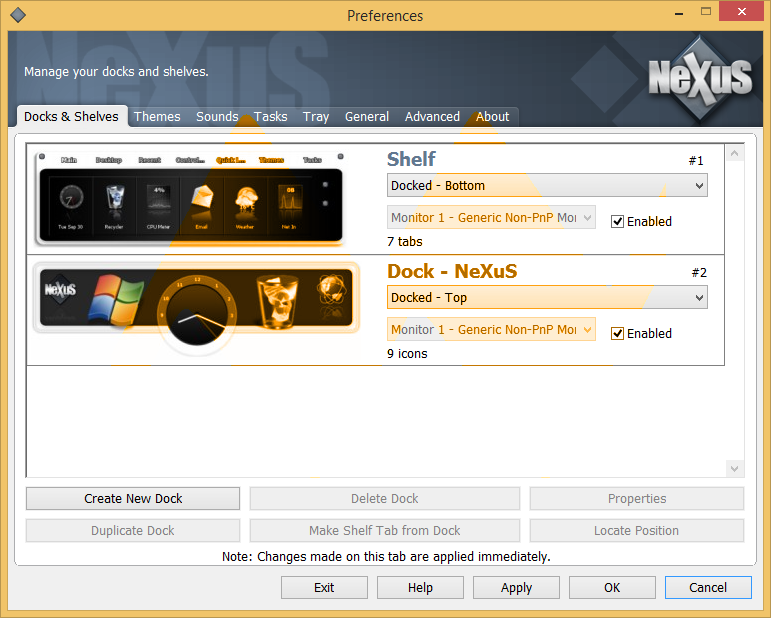This screenshot has width=771, height=618.
Task: Click dock list scrollbar up arrow
Action: (735, 153)
